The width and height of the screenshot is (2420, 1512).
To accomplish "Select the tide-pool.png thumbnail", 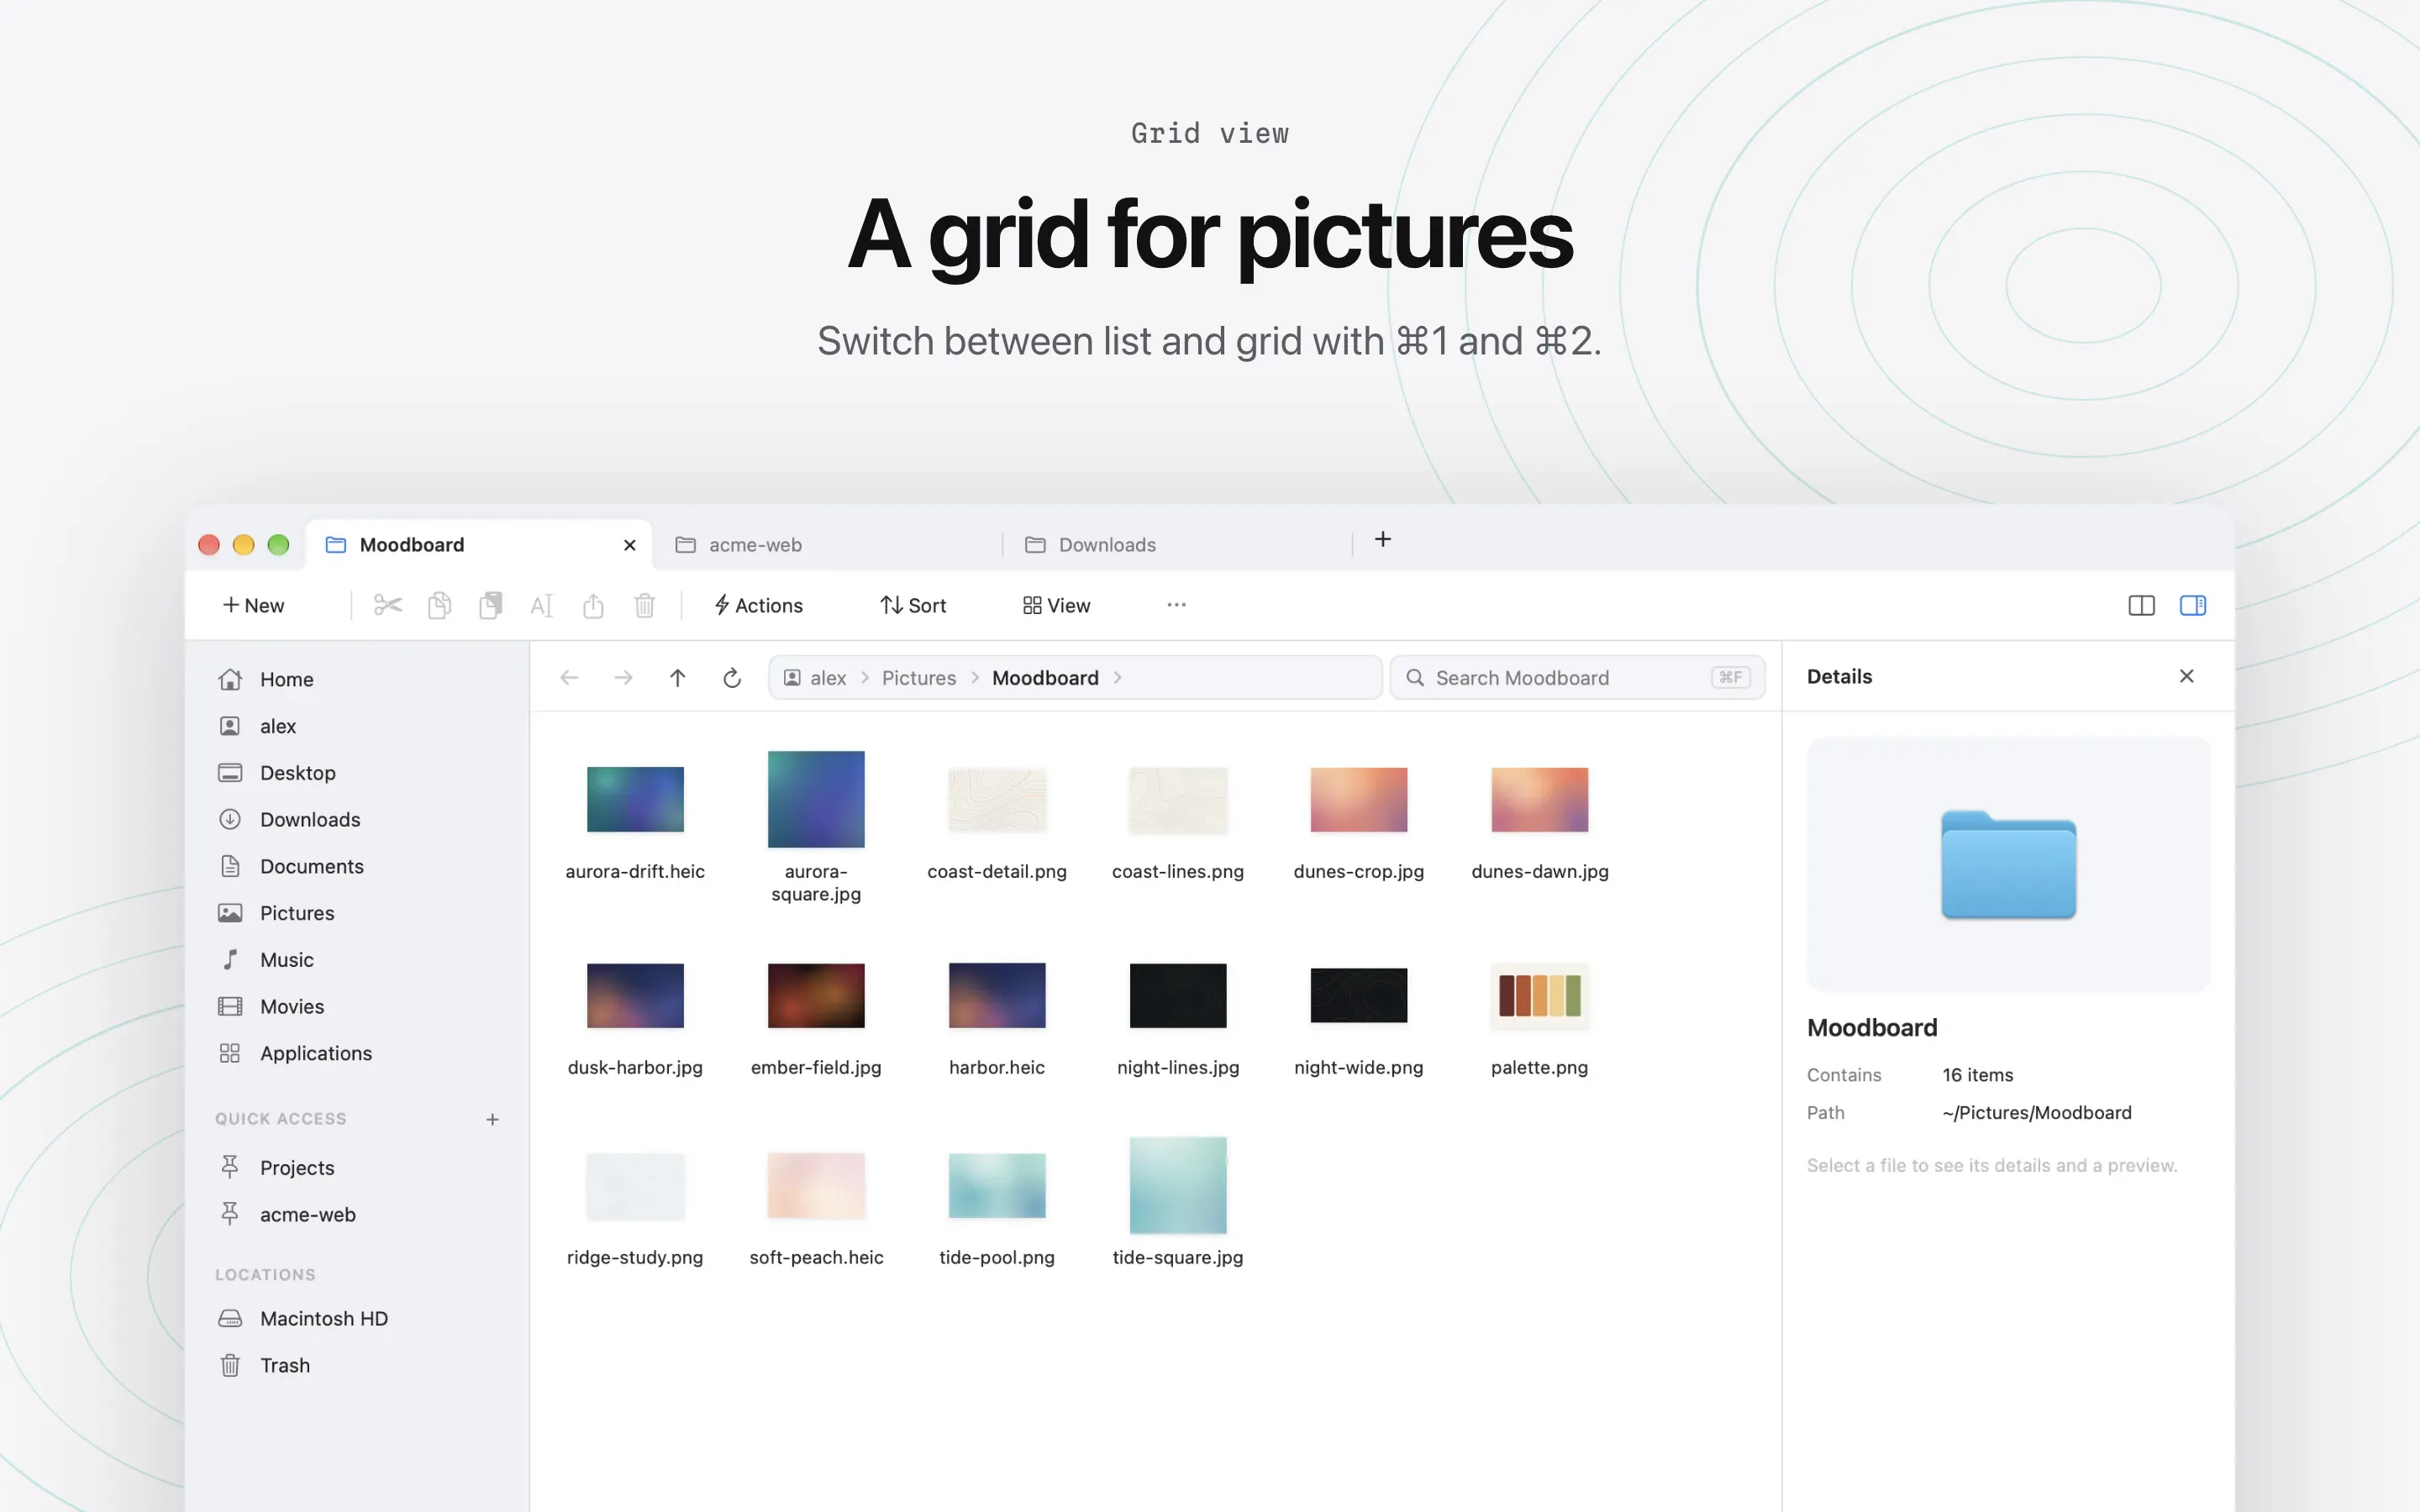I will tap(997, 1186).
